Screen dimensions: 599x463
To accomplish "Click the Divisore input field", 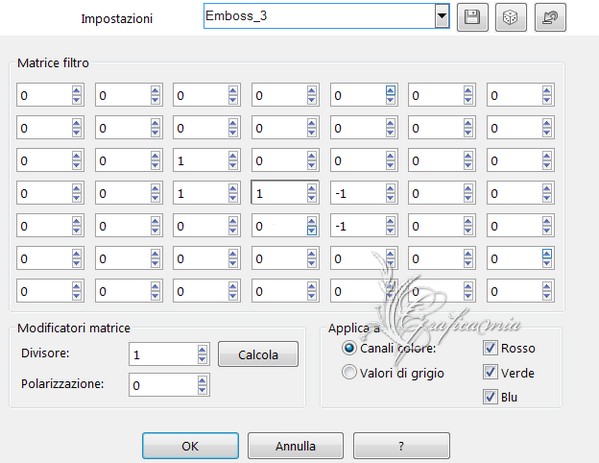I will 163,355.
